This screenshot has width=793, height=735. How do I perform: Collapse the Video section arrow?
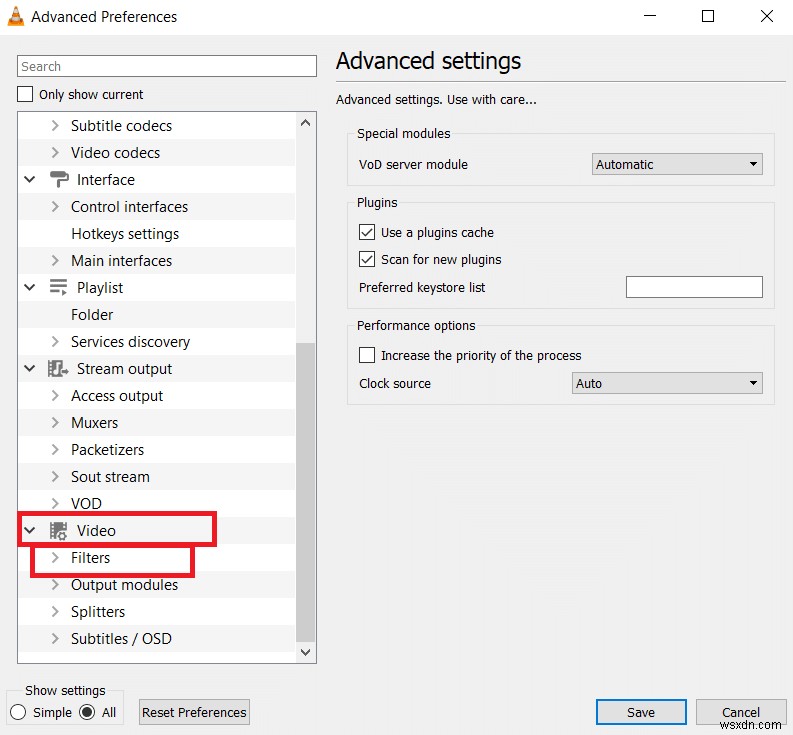[x=30, y=531]
